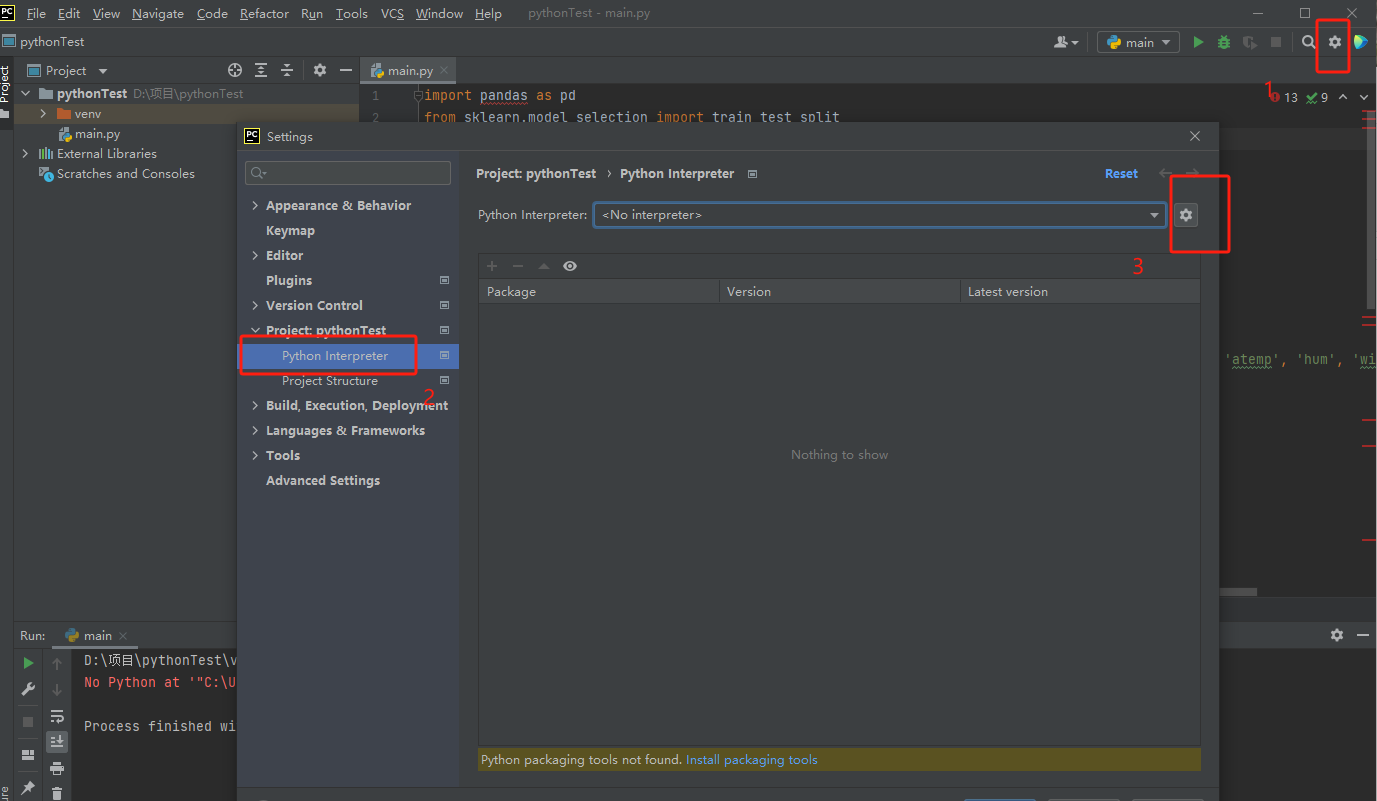
Task: Open Plugins settings page
Action: [x=289, y=280]
